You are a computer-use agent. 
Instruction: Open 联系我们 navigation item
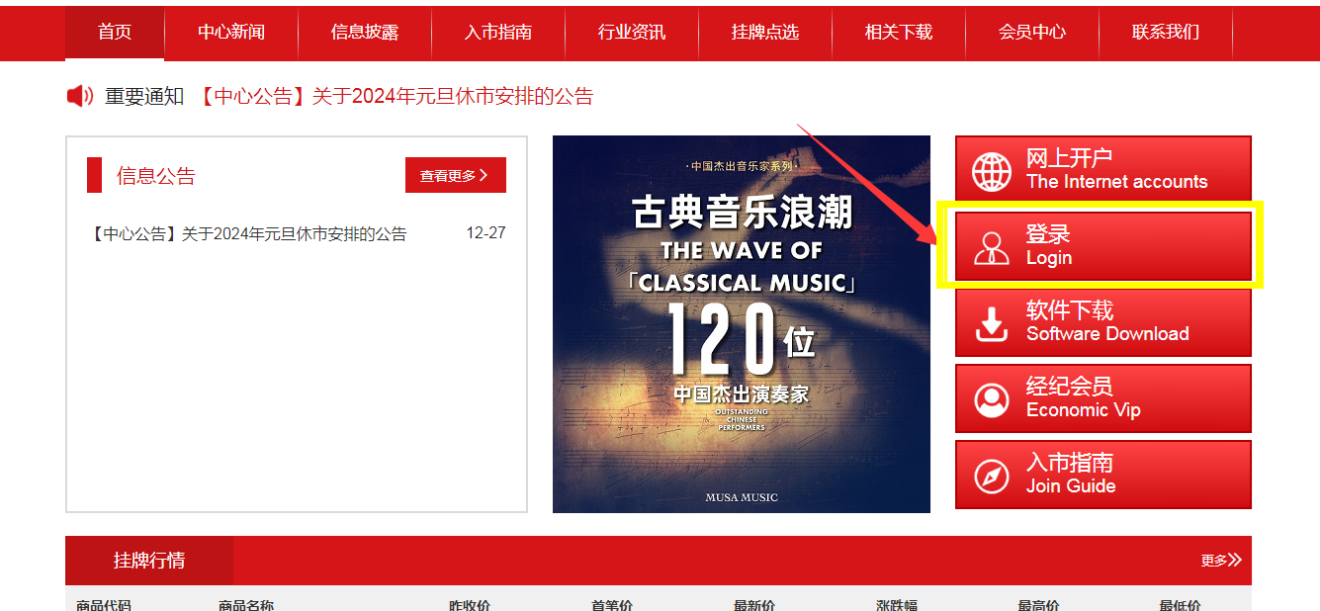[1166, 32]
